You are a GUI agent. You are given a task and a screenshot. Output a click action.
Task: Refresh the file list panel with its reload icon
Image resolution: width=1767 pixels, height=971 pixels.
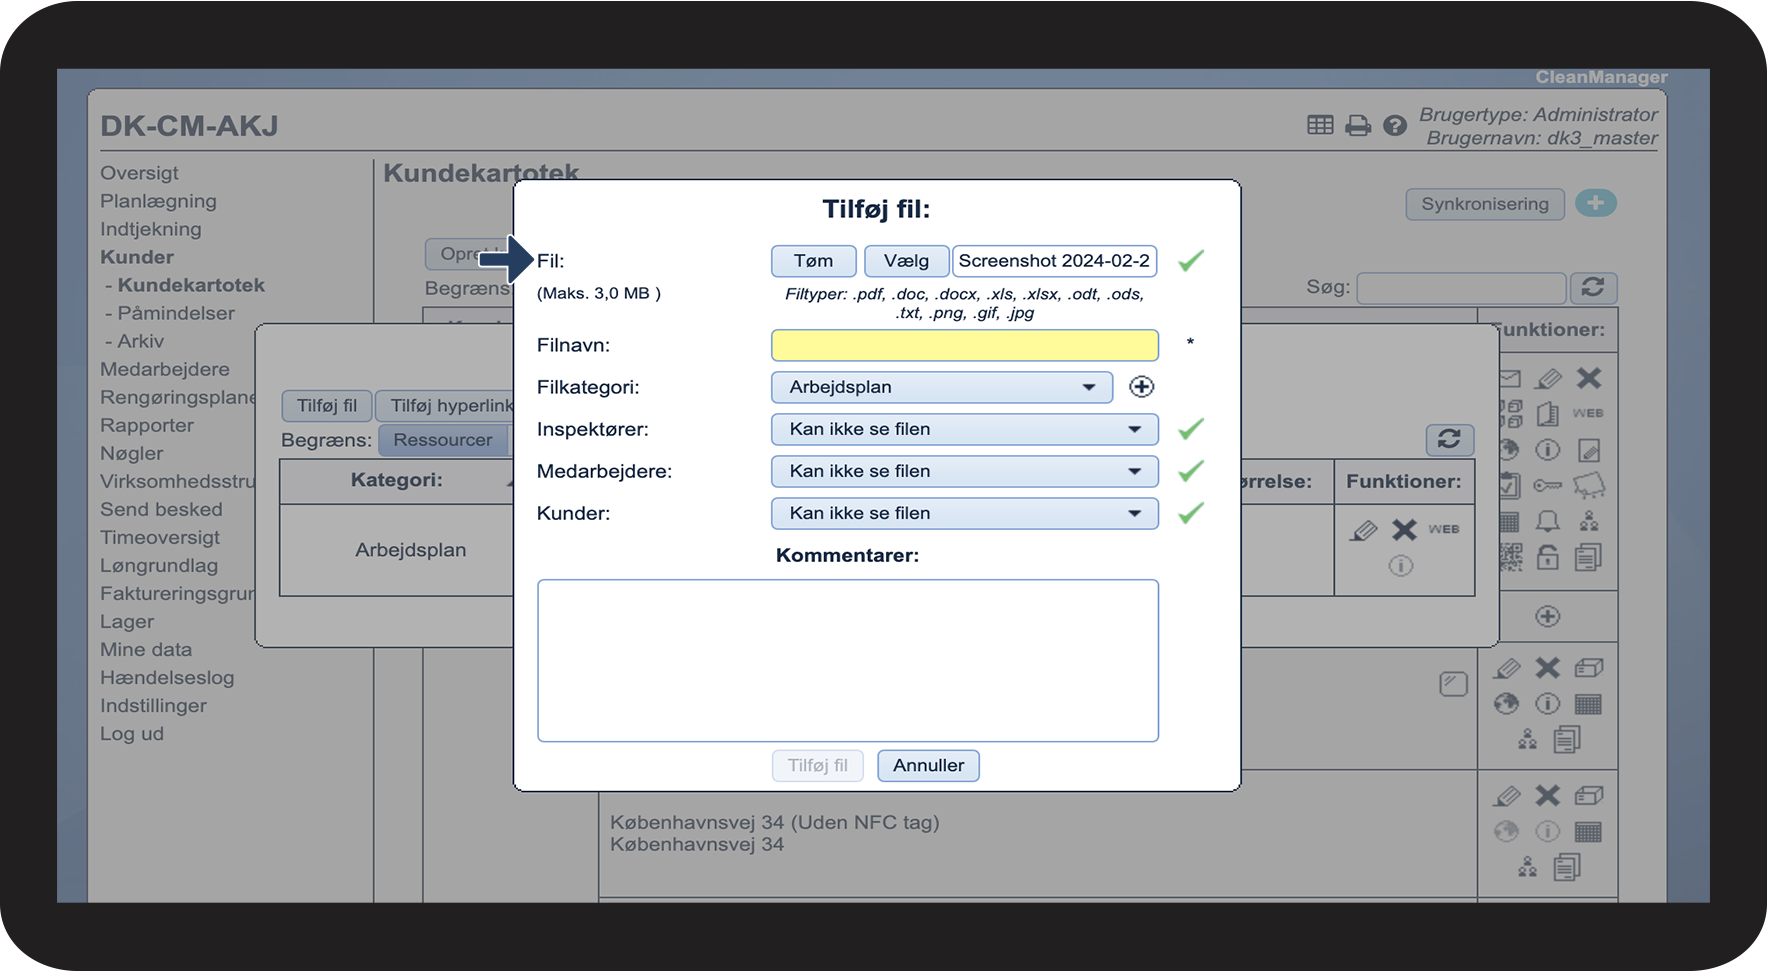1449,439
